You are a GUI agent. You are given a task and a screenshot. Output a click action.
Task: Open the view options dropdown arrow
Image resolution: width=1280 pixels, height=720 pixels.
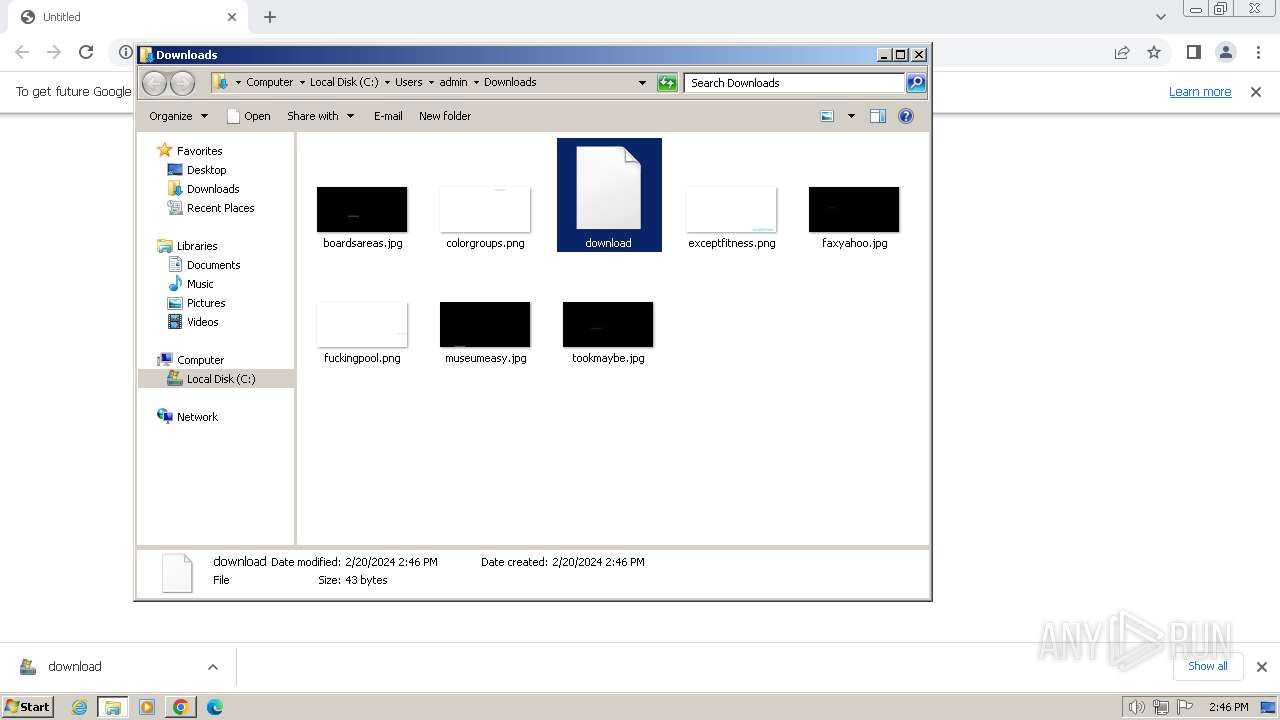(x=851, y=116)
